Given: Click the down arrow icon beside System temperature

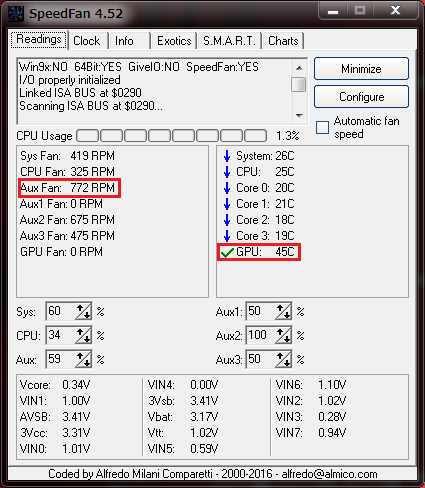Looking at the screenshot, I should [227, 156].
